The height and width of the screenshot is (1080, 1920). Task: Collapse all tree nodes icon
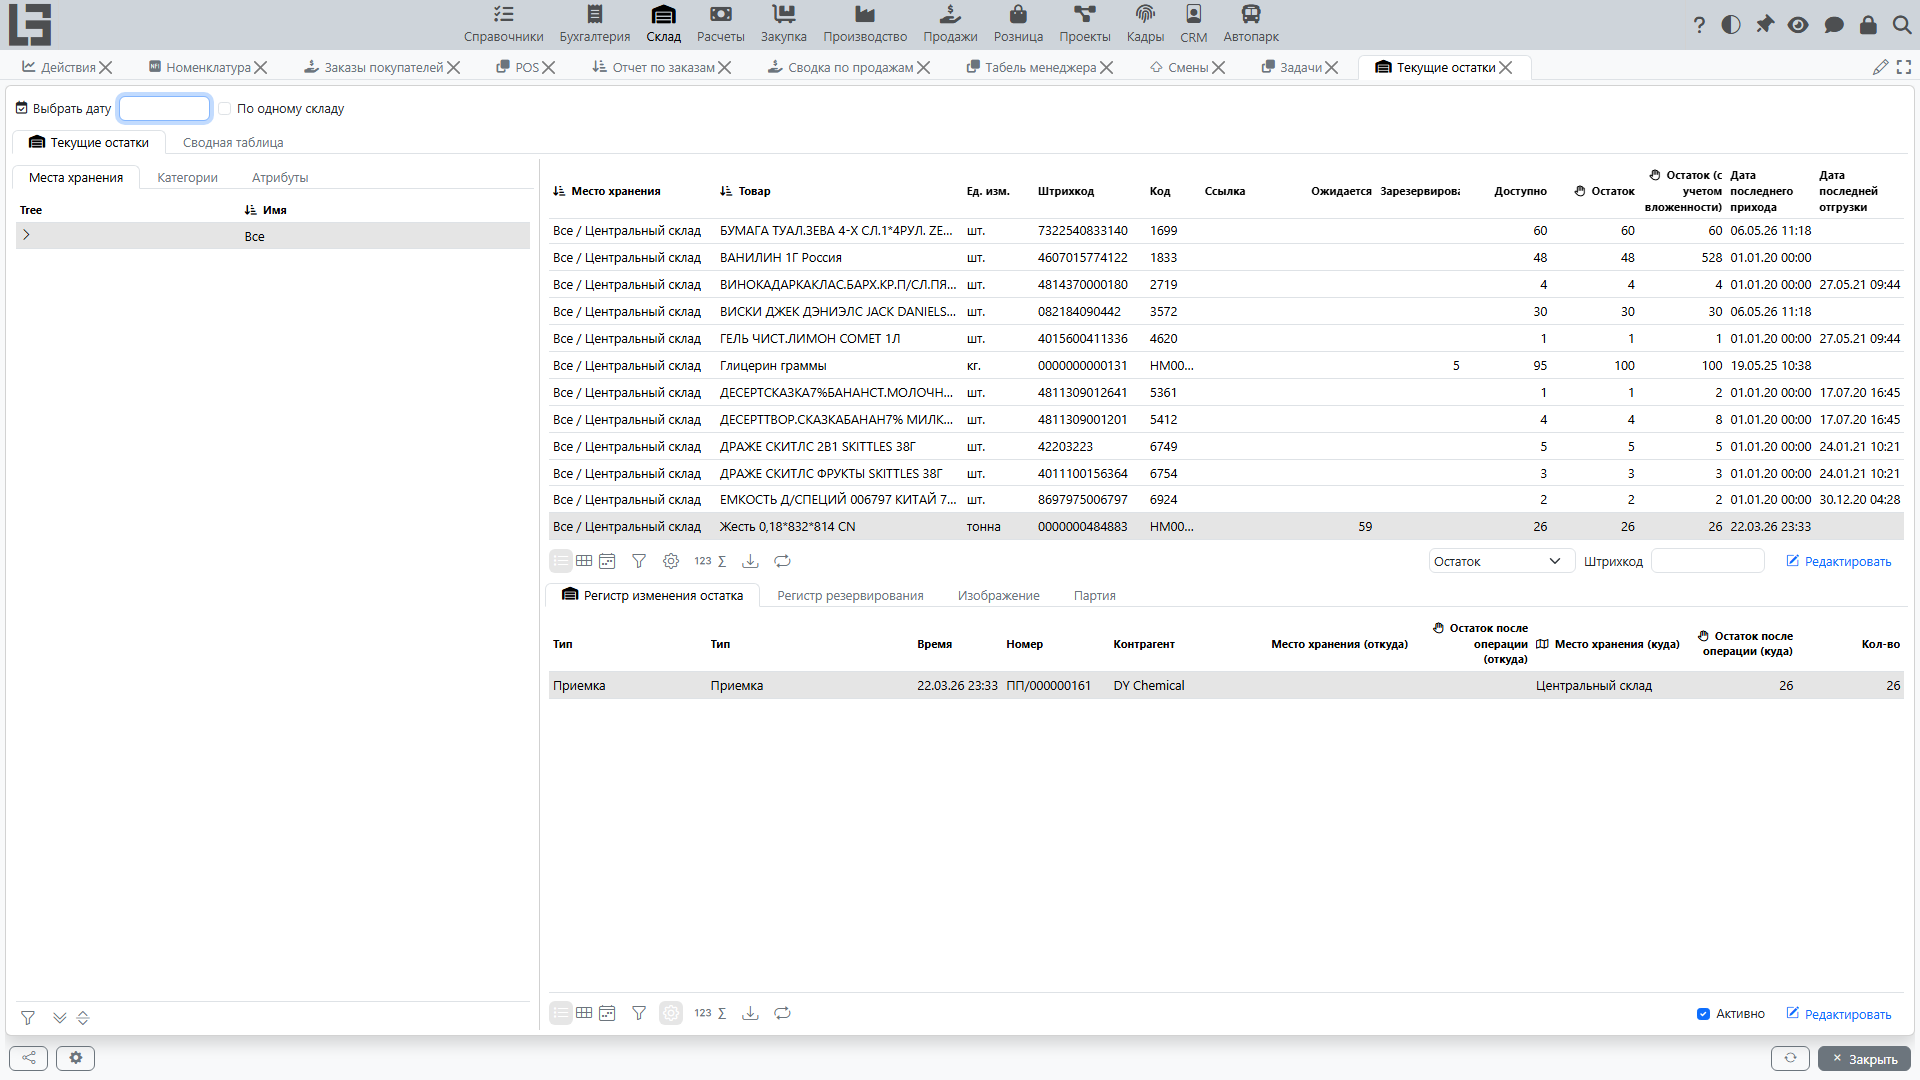coord(83,1018)
